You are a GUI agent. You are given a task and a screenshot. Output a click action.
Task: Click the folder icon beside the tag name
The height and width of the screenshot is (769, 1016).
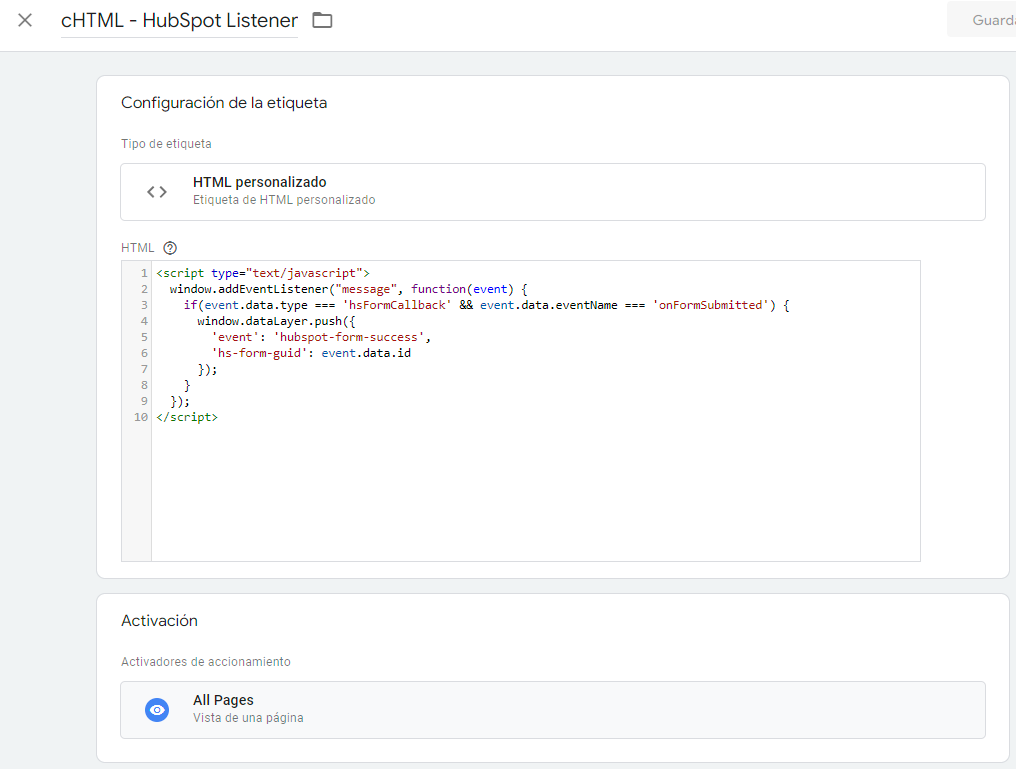pos(322,20)
